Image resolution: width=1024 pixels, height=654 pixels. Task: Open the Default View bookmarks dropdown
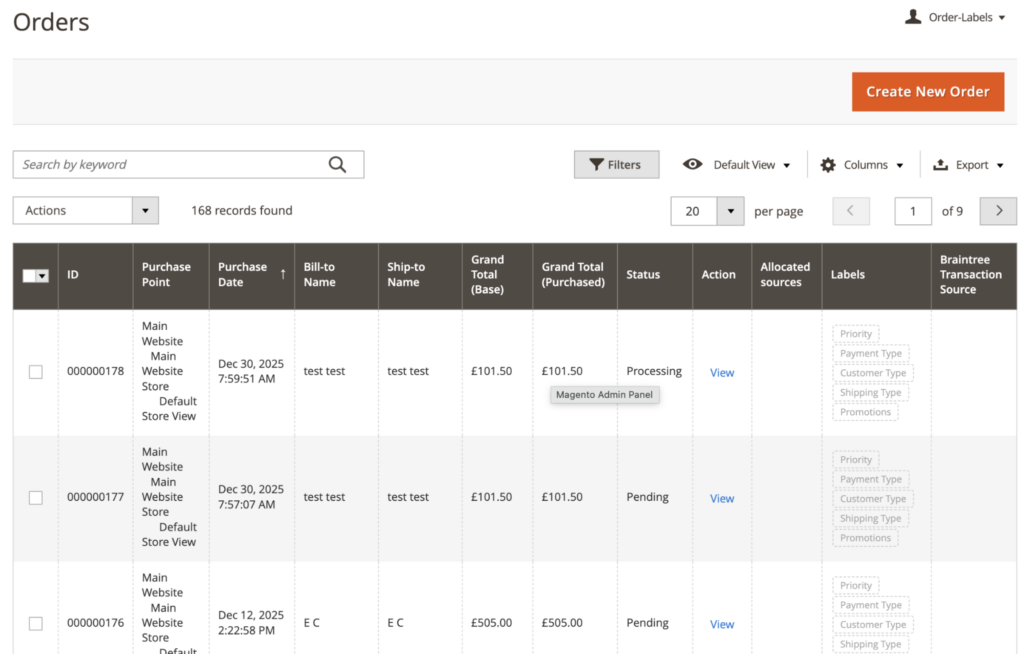737,165
